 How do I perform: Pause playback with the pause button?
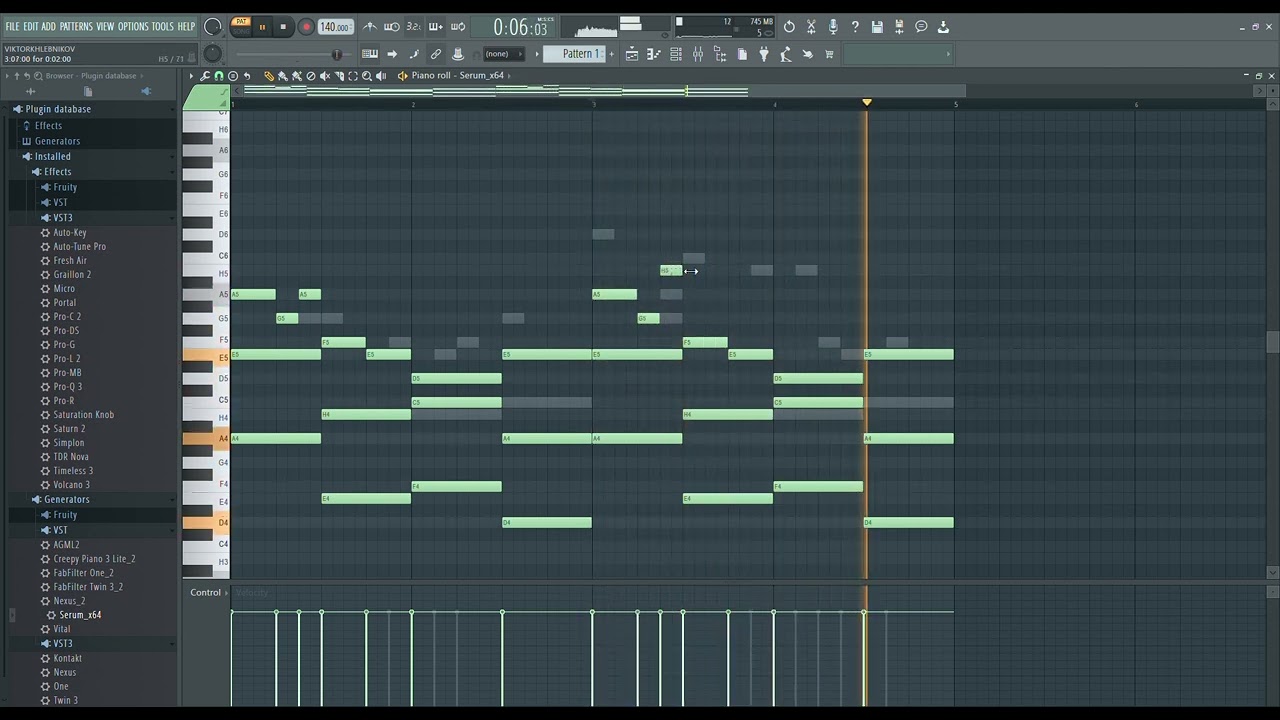pyautogui.click(x=262, y=27)
